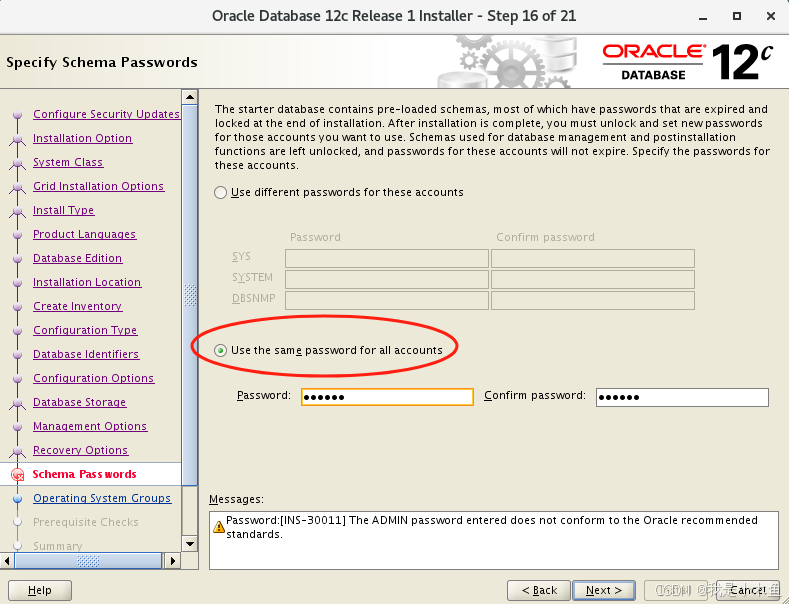The width and height of the screenshot is (789, 604).
Task: Click the Operating System Groups step bullet
Action: click(18, 499)
